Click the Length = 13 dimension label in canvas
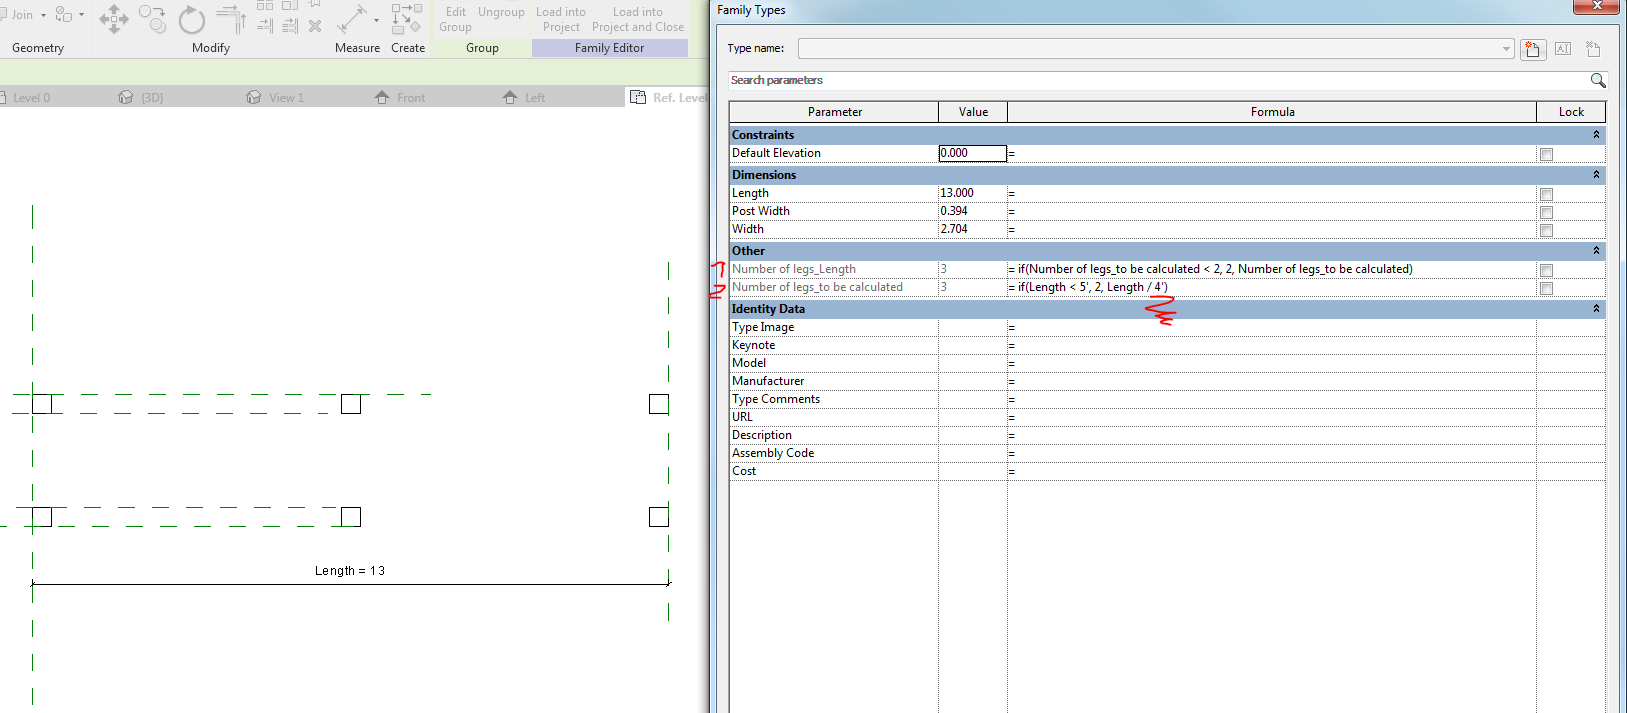Viewport: 1627px width, 713px height. 350,571
